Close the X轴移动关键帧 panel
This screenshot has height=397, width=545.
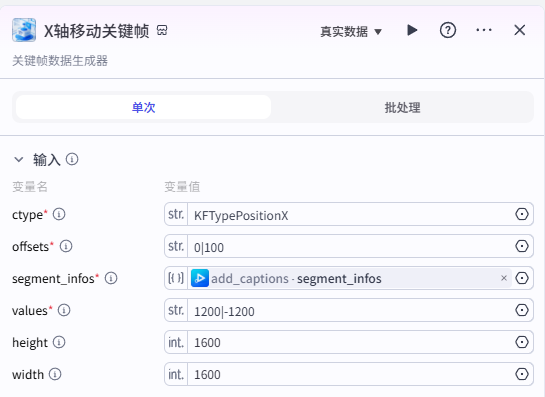click(x=520, y=30)
